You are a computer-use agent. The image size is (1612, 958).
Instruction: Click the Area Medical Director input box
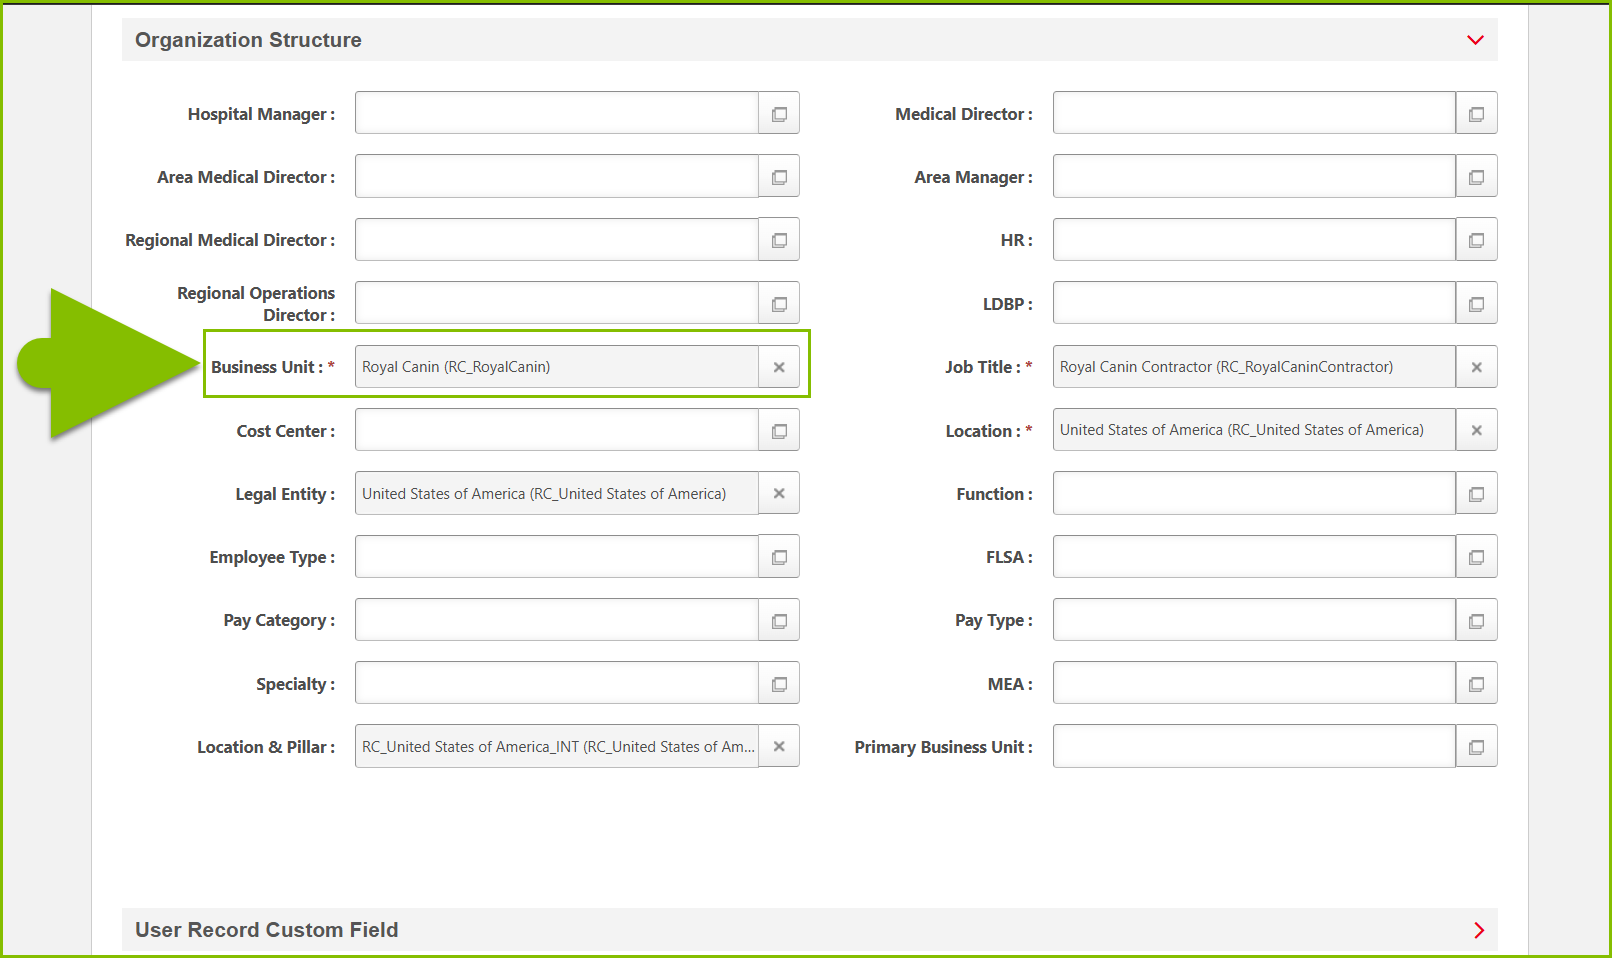pos(556,176)
